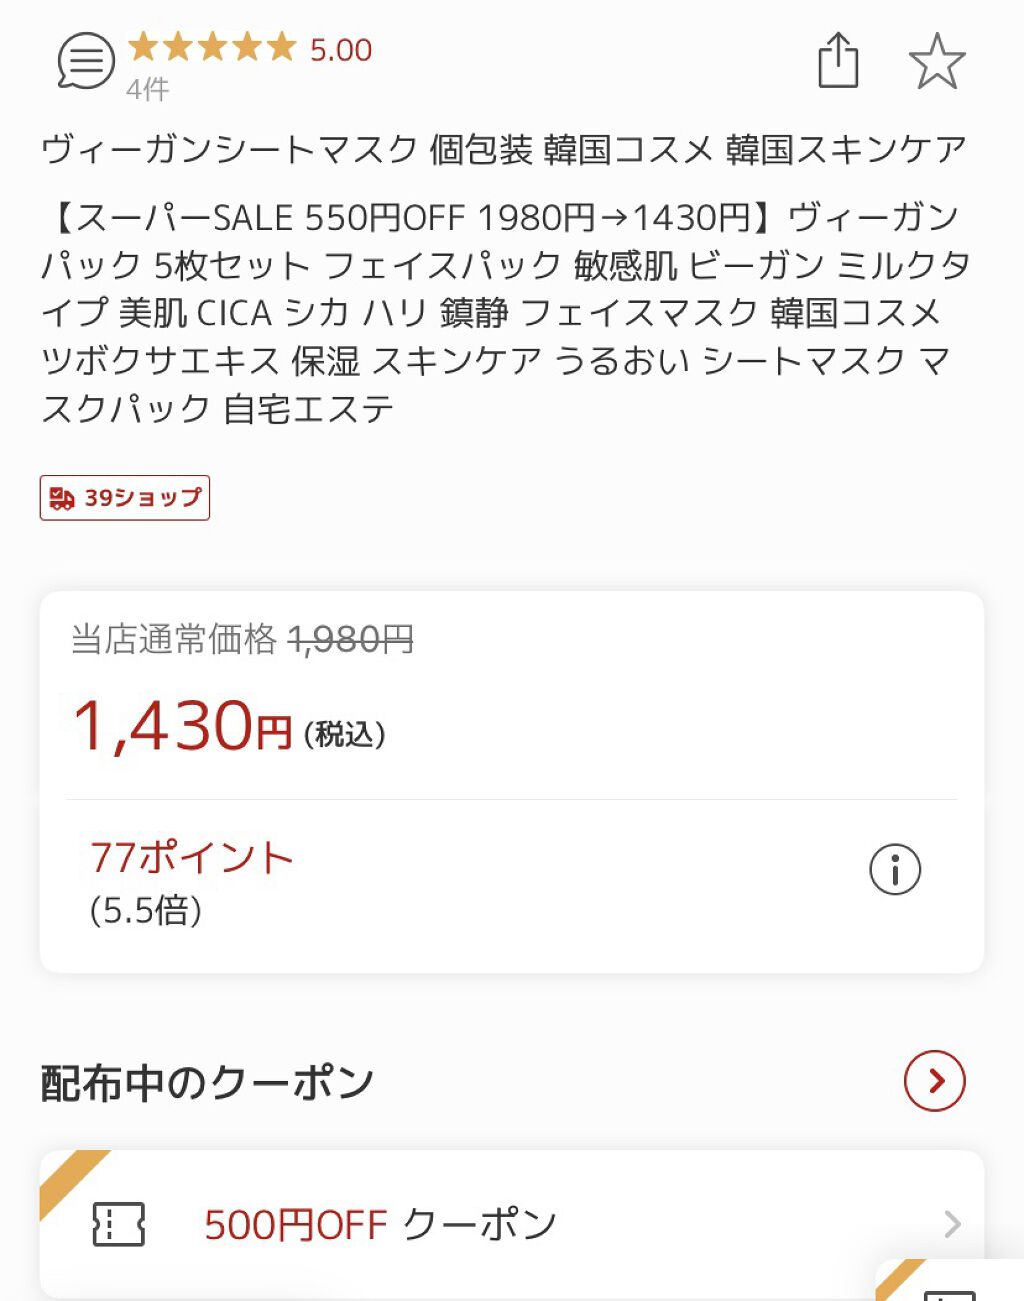The image size is (1024, 1301).
Task: Tap the 配布中のクーポン section heading
Action: pyautogui.click(x=207, y=1082)
